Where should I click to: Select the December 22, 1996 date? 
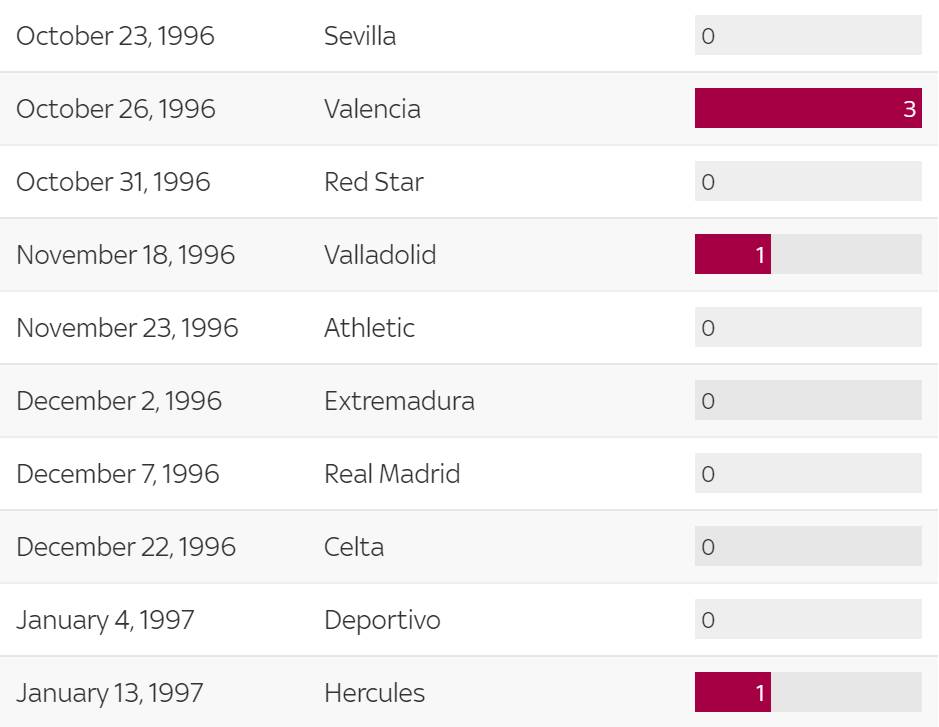pyautogui.click(x=126, y=547)
